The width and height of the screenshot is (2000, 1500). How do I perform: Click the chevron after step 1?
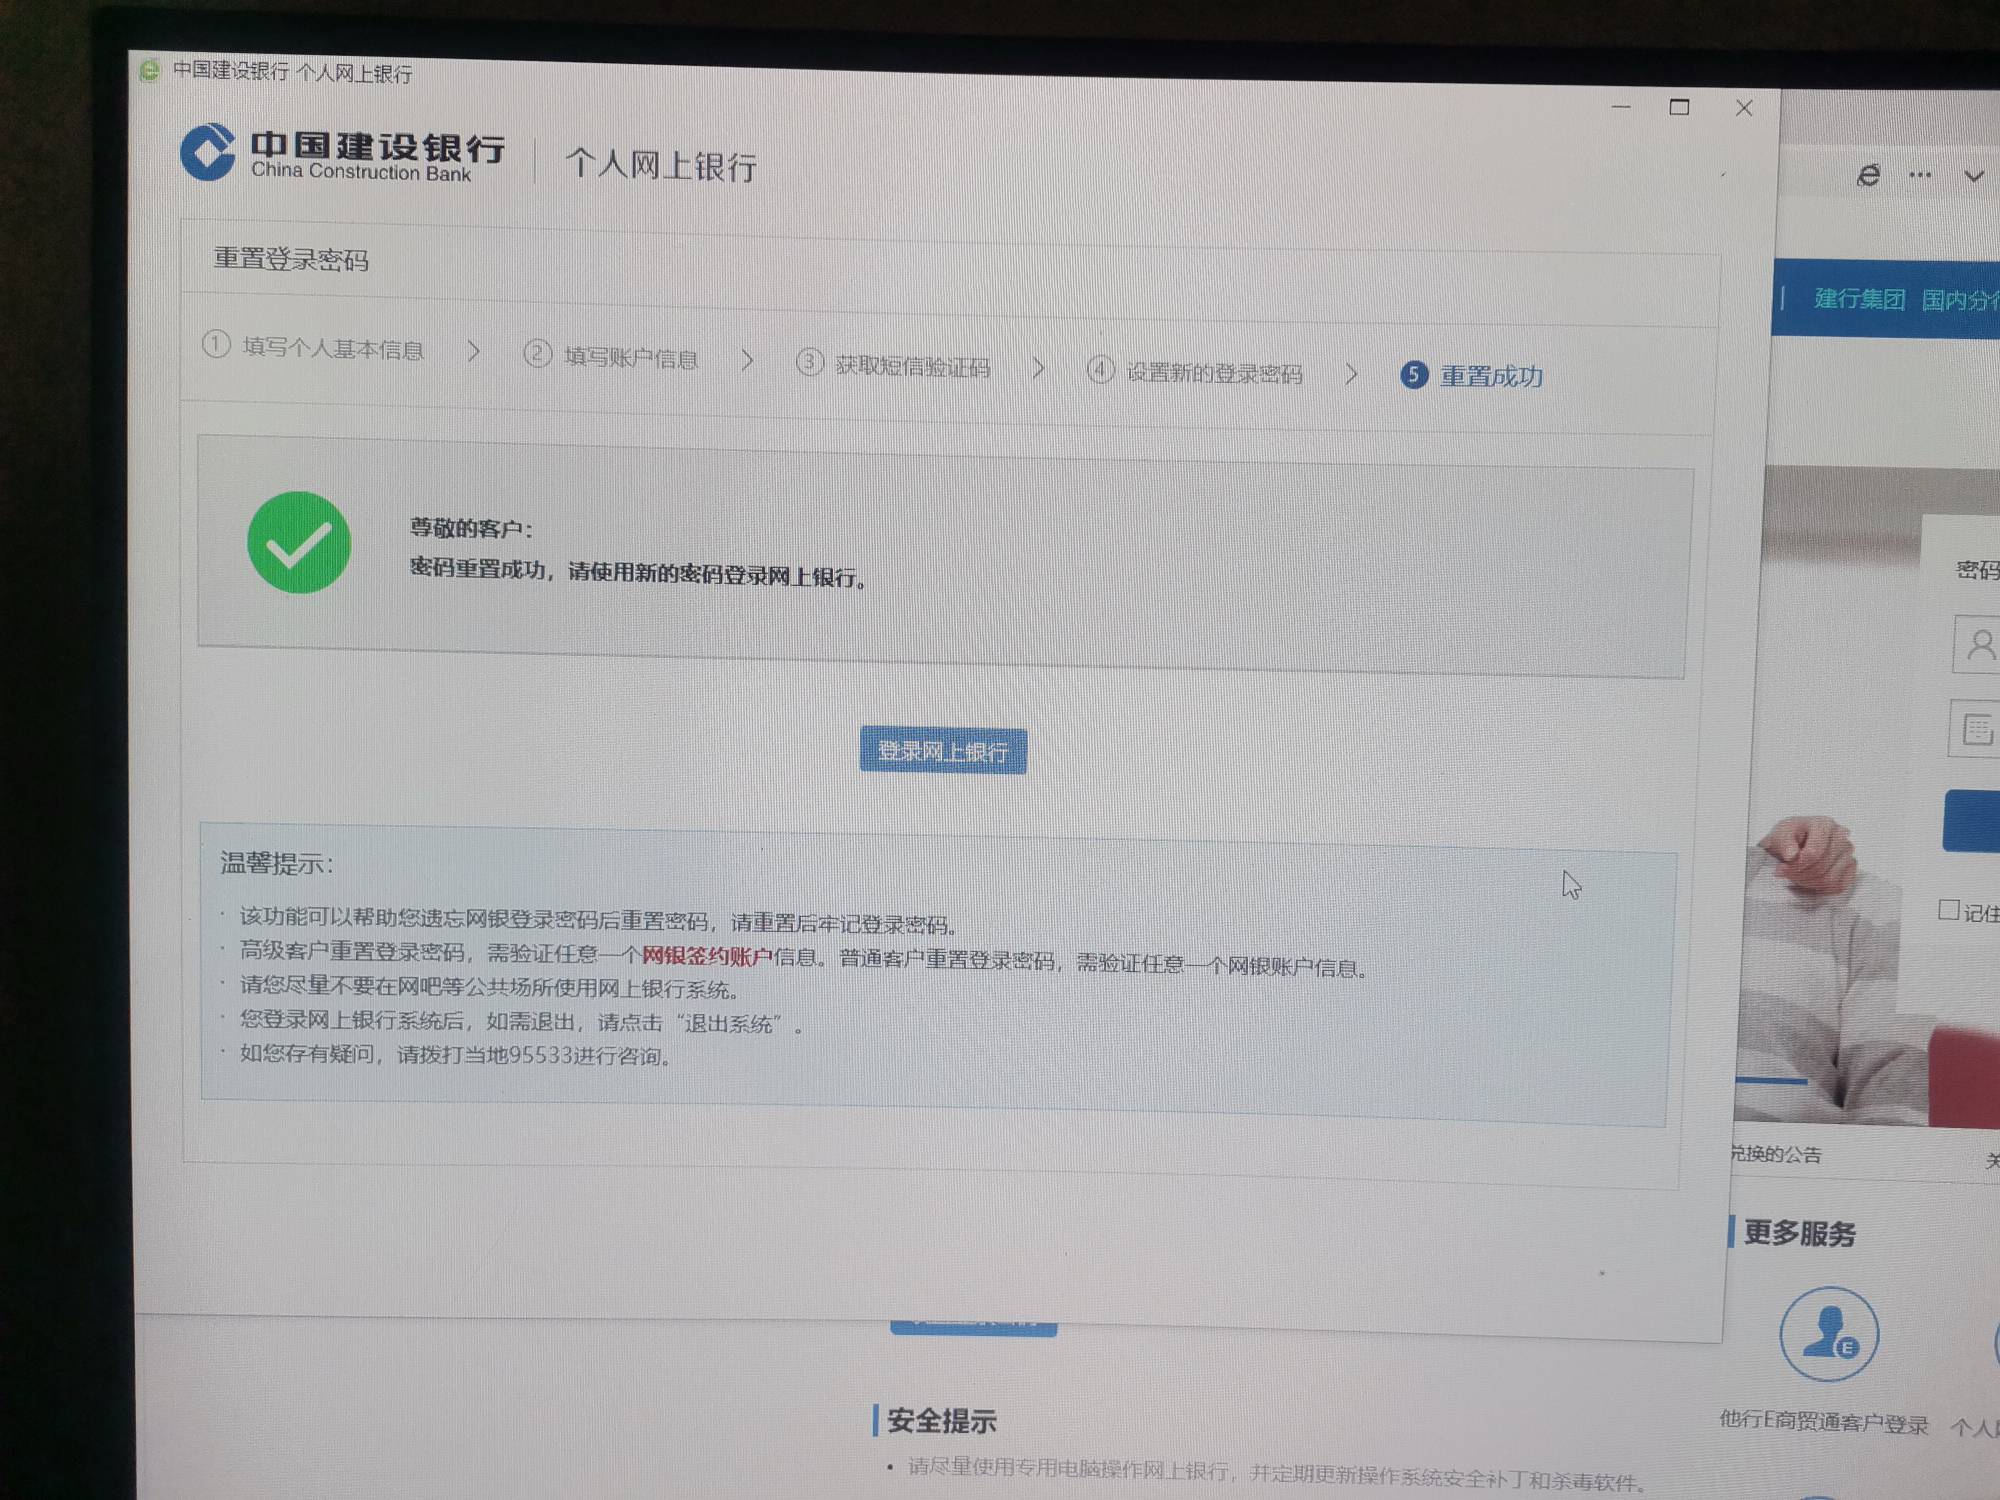click(x=474, y=351)
